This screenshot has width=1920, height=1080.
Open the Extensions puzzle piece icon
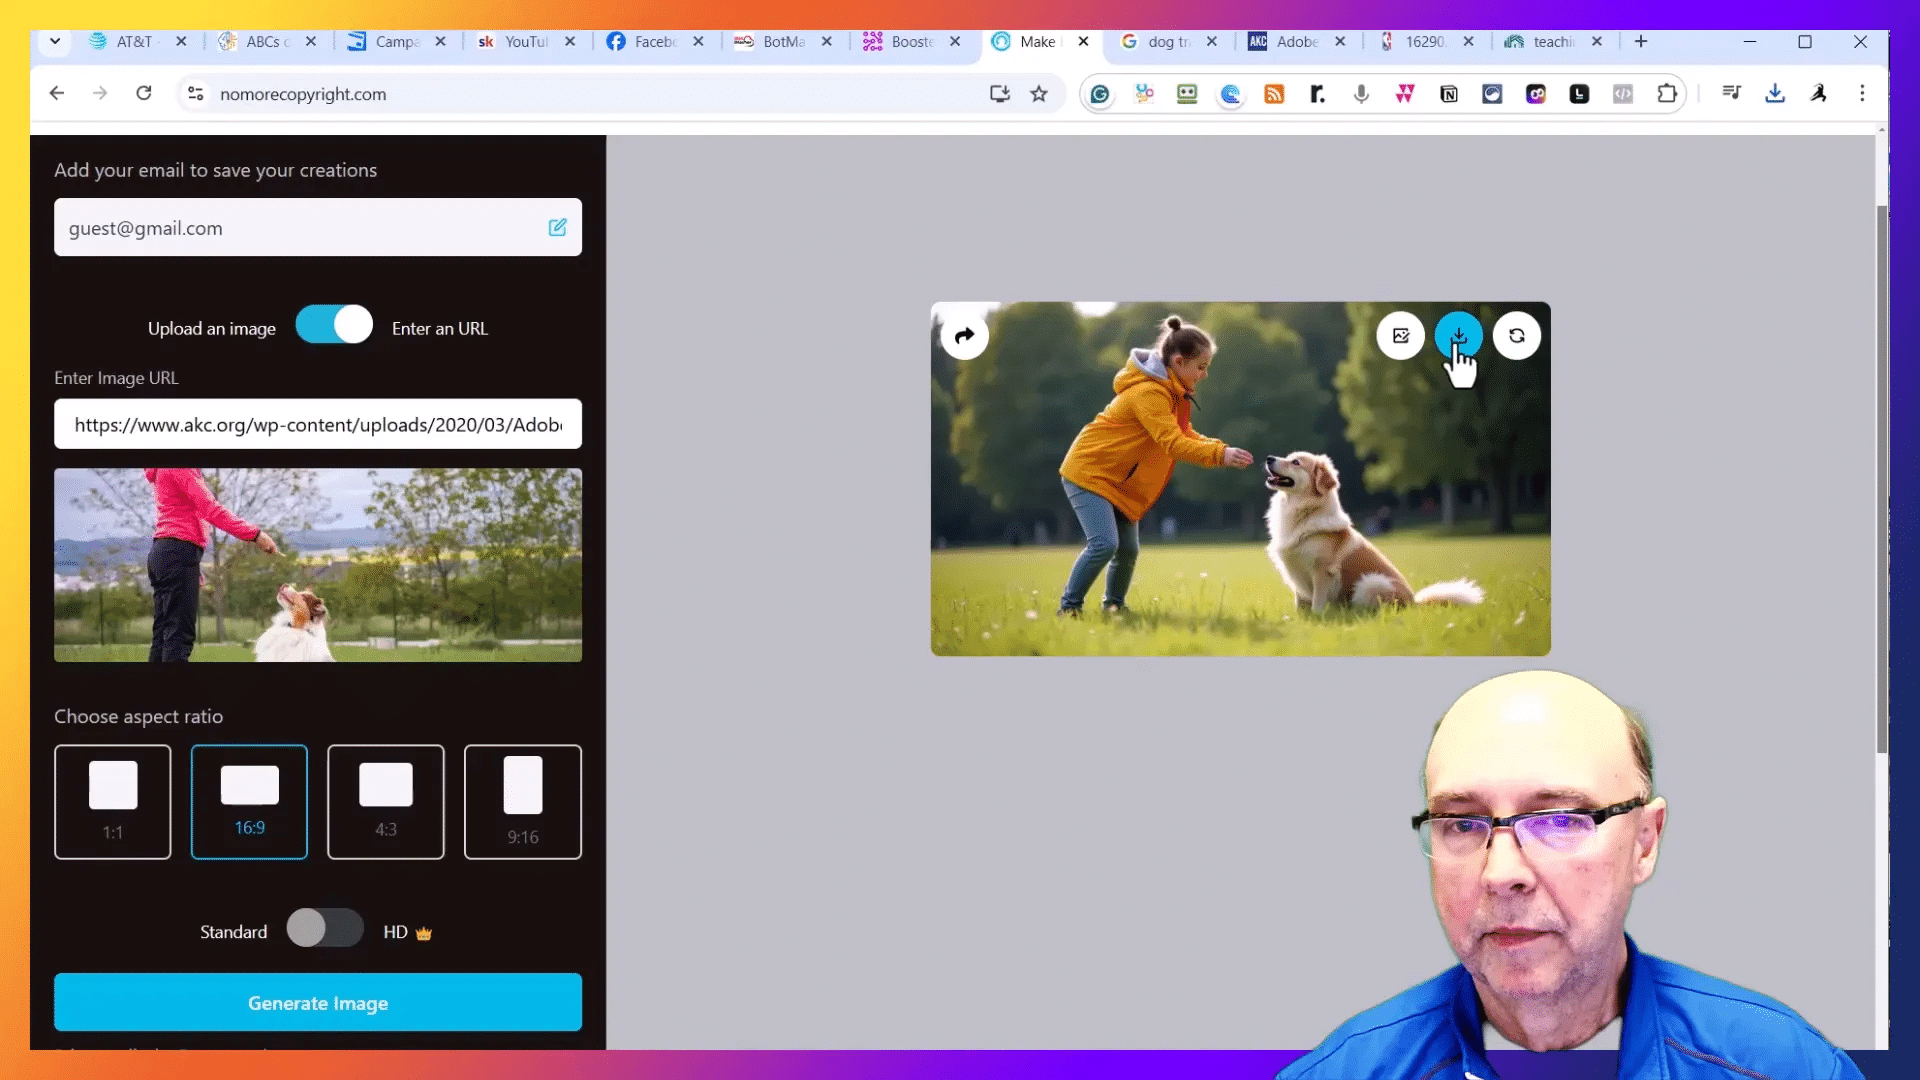[x=1666, y=94]
